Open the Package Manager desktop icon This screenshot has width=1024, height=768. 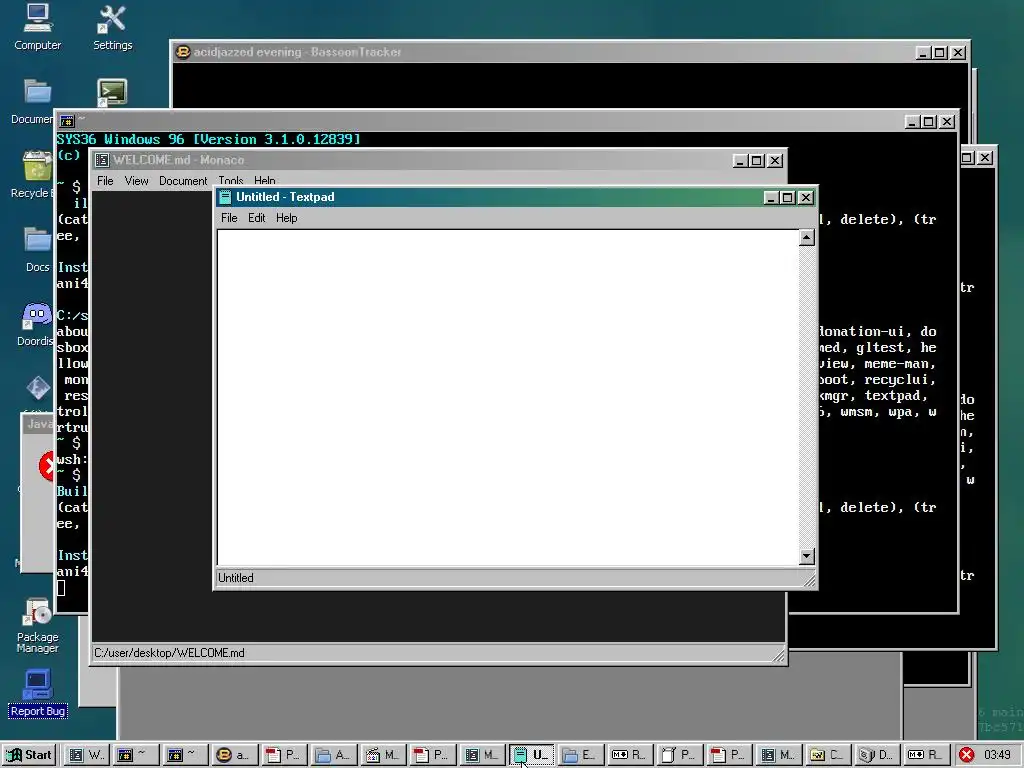click(37, 625)
